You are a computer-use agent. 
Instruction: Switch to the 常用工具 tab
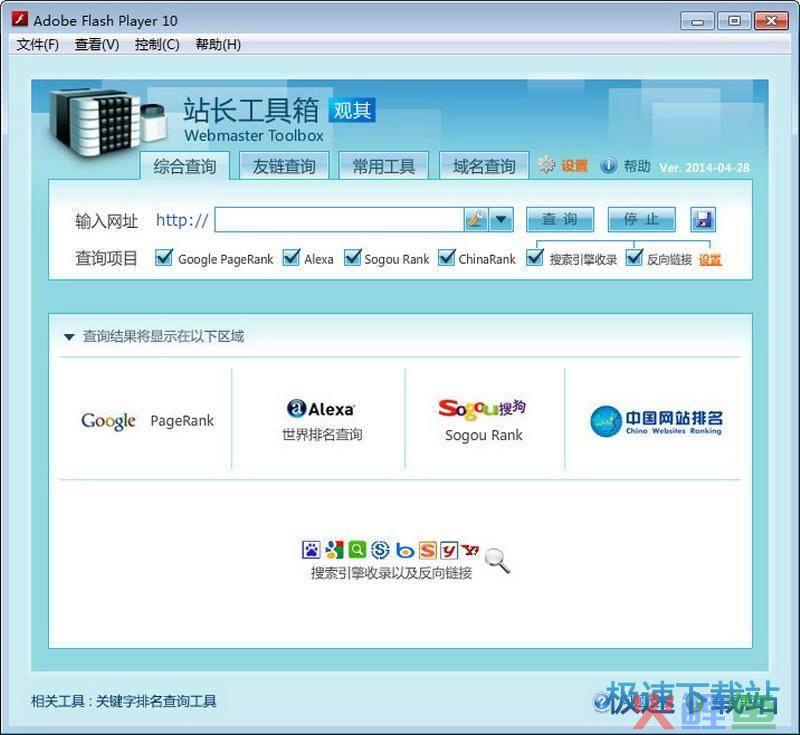384,166
